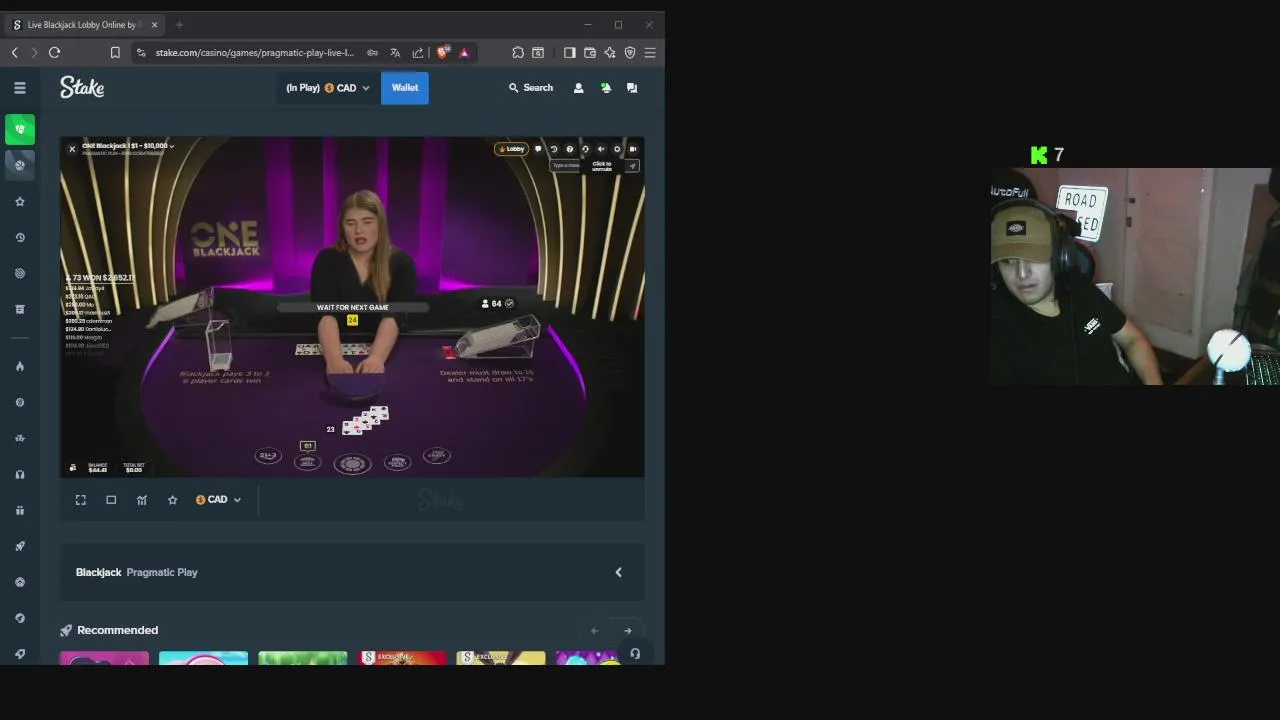Click the main center bet spot
This screenshot has width=1280, height=720.
[x=352, y=464]
